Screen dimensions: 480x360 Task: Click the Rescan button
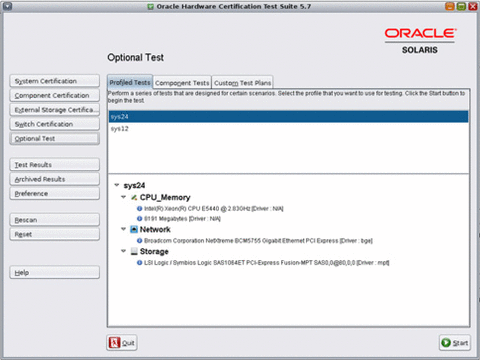[55, 220]
